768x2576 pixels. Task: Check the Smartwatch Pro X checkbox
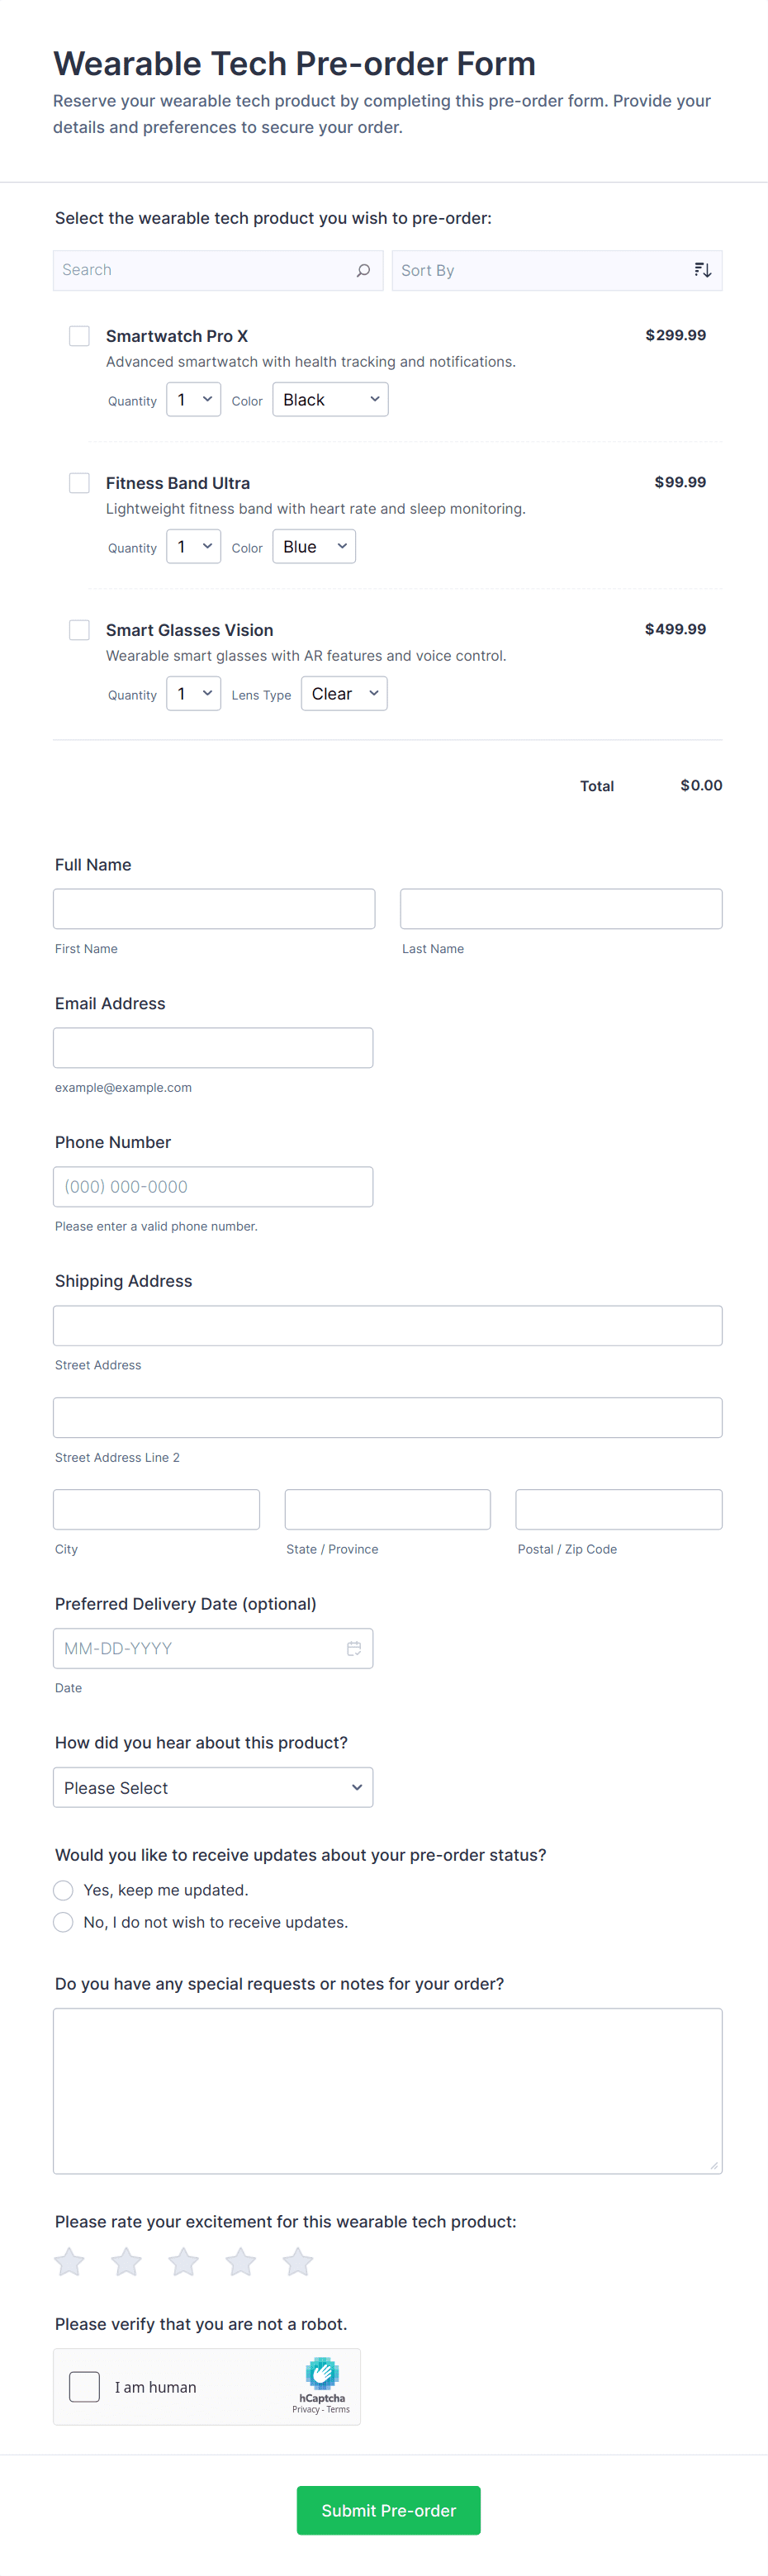pyautogui.click(x=79, y=336)
